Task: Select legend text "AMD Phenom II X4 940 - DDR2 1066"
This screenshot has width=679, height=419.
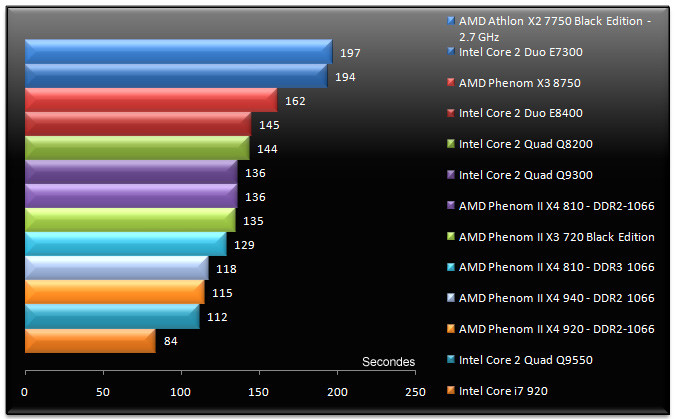Action: [x=556, y=298]
